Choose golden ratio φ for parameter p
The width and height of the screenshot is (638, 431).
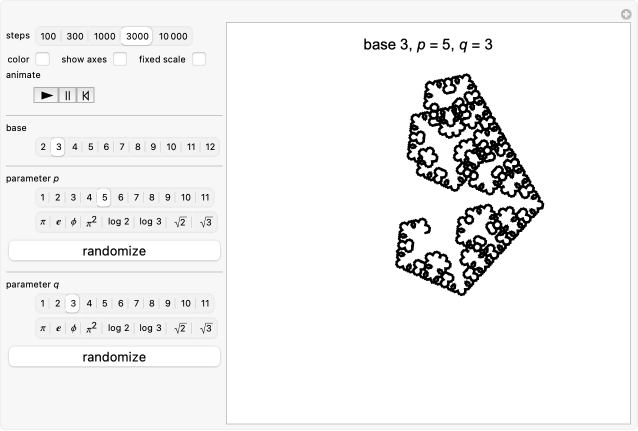pos(73,222)
